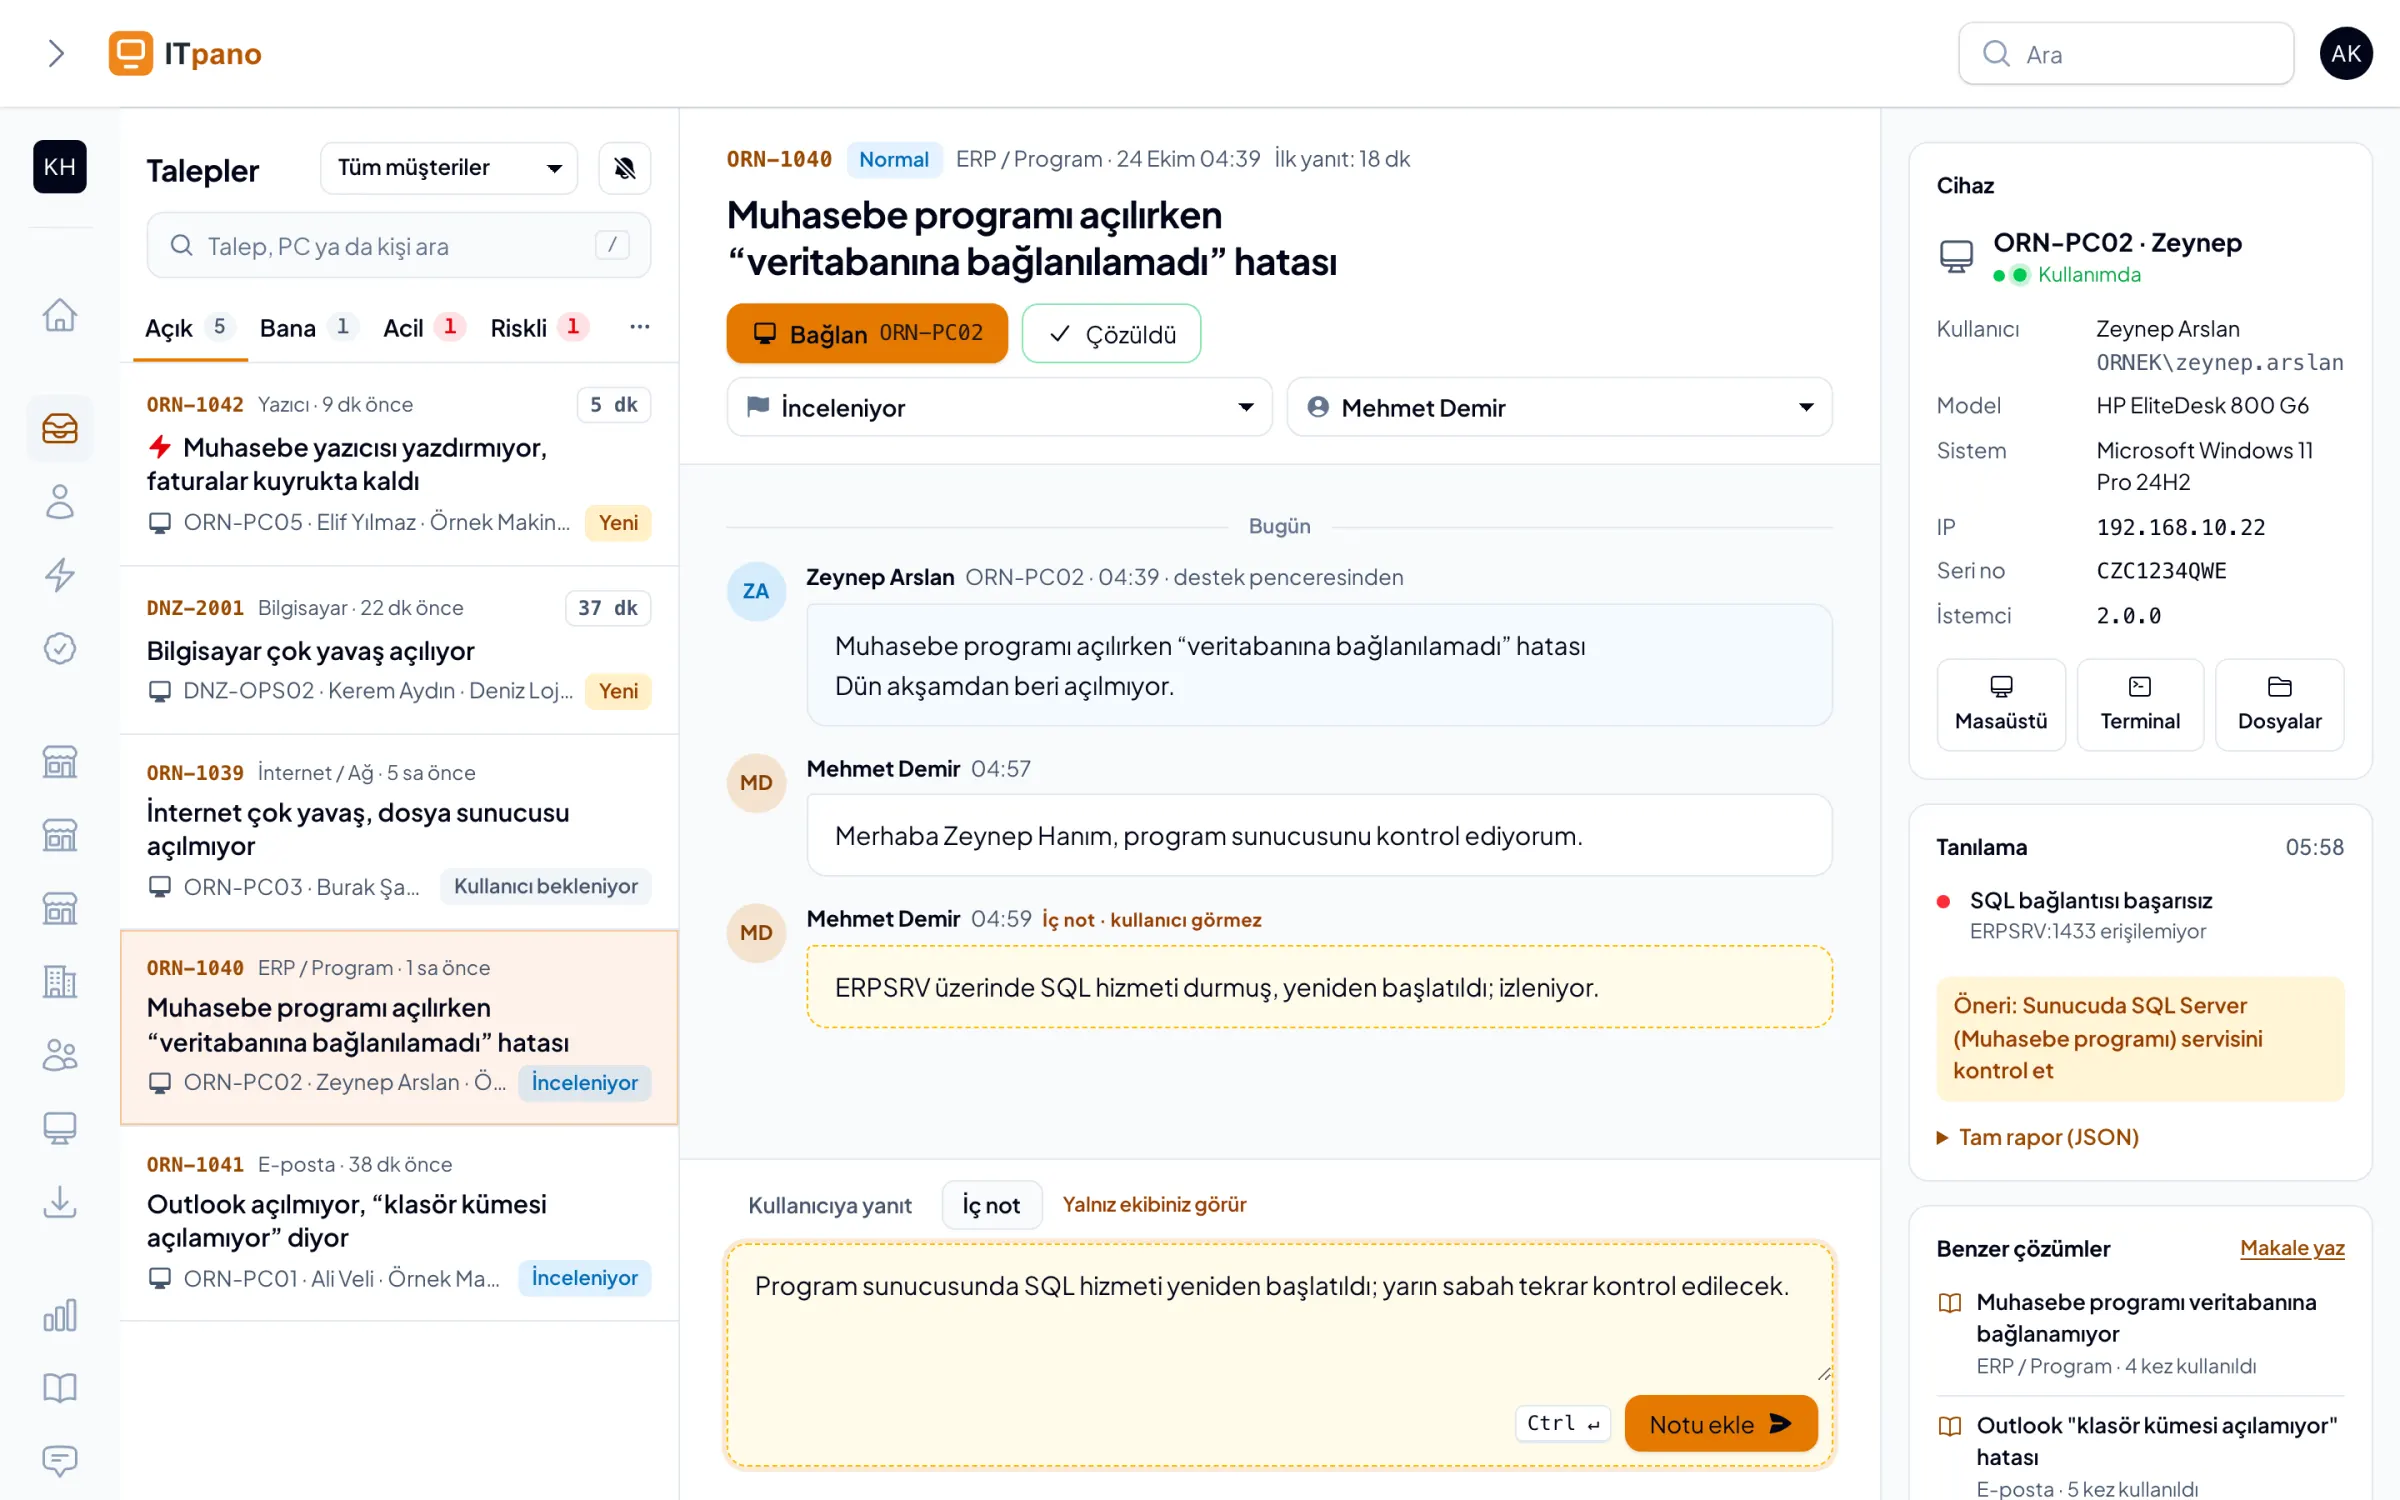2400x1500 pixels.
Task: Open the chat message sidebar icon
Action: point(59,1461)
